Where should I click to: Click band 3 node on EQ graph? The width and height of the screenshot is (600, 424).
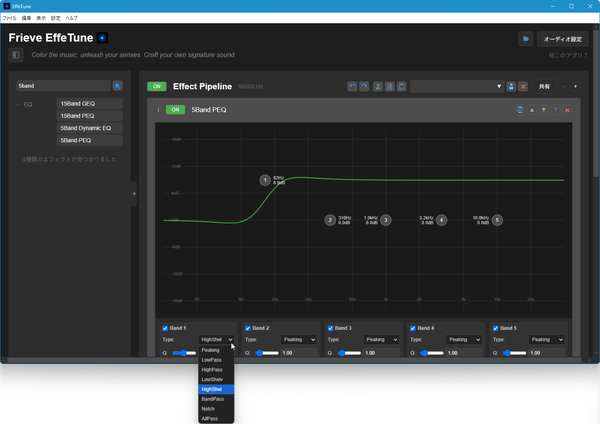(x=386, y=220)
